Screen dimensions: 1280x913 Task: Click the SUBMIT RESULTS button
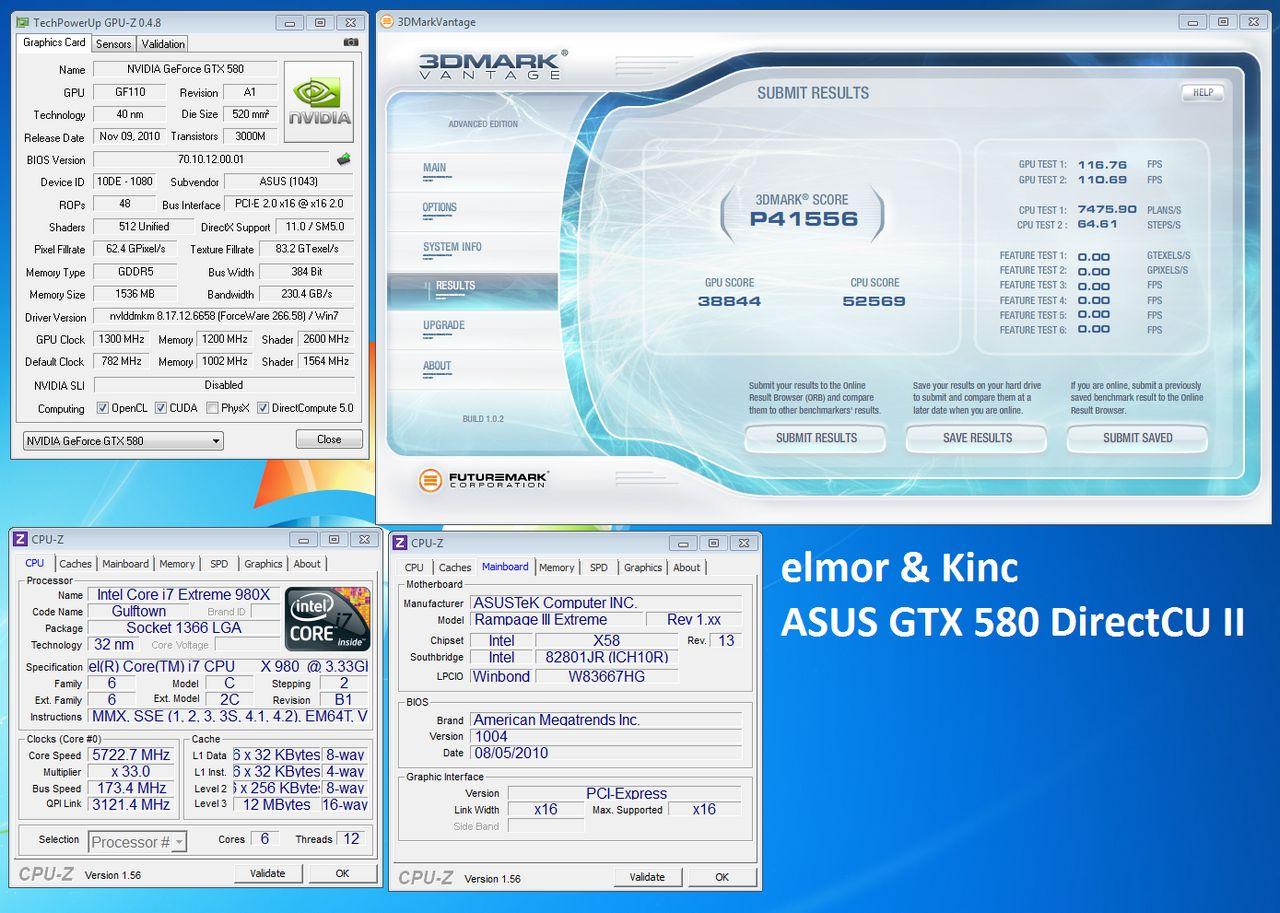click(816, 438)
